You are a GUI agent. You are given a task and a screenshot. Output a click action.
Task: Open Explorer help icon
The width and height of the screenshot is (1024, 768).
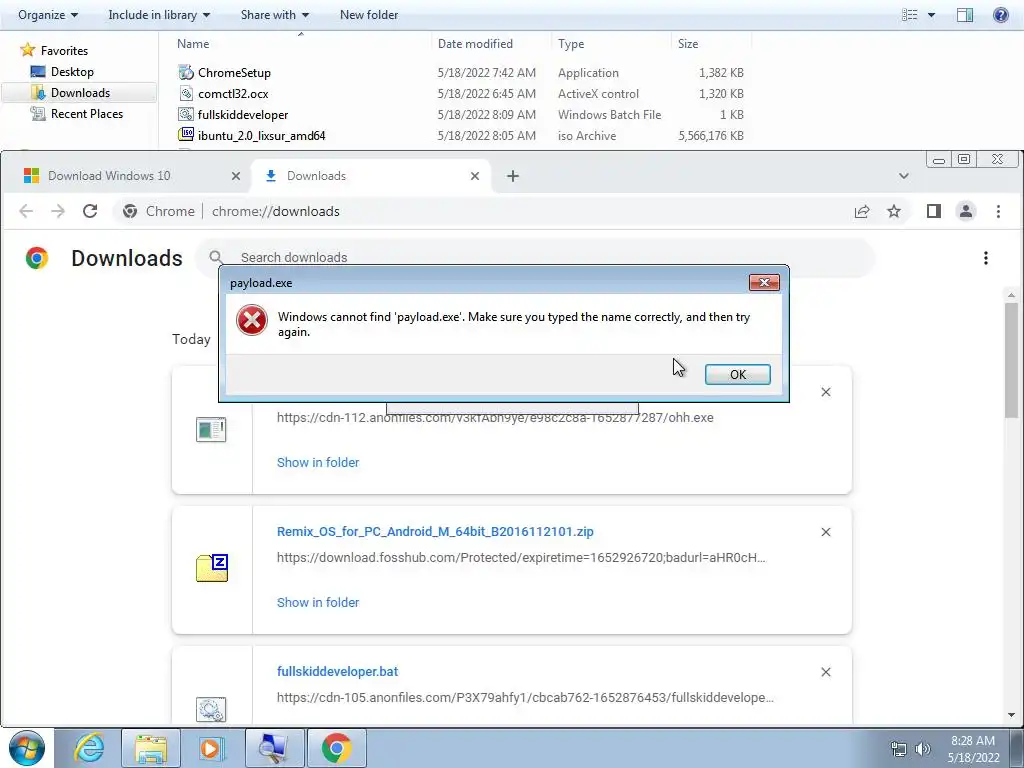1000,14
